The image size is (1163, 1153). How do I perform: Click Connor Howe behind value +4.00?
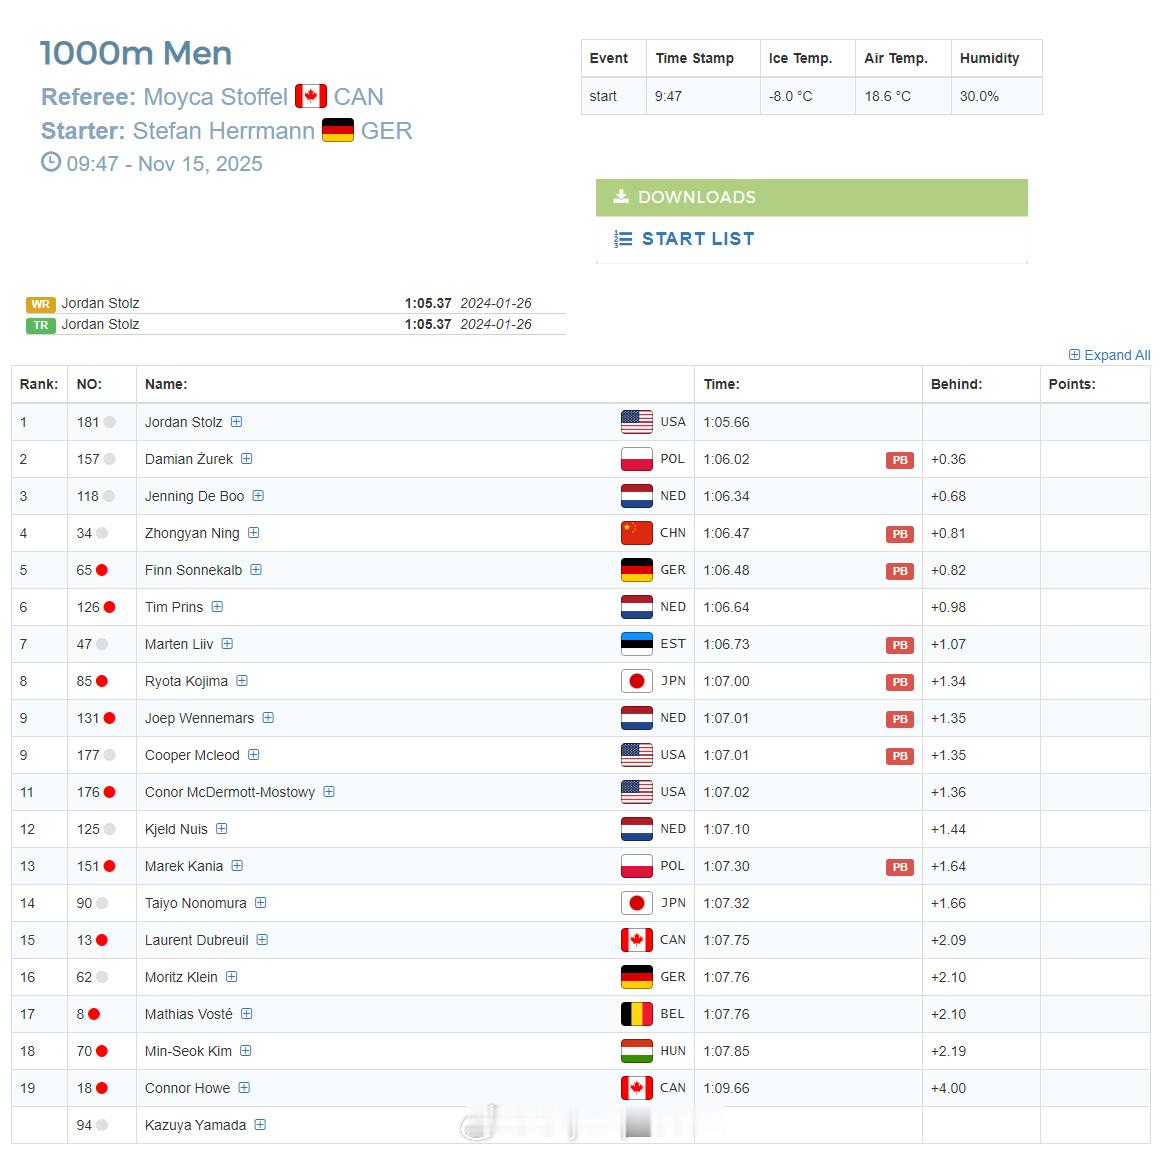(949, 1088)
